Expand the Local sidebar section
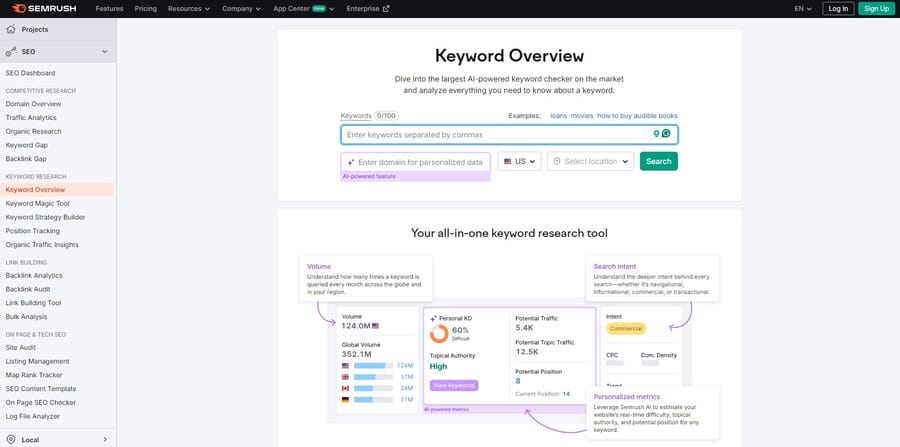Screen dimensions: 900x447 pyautogui.click(x=105, y=440)
